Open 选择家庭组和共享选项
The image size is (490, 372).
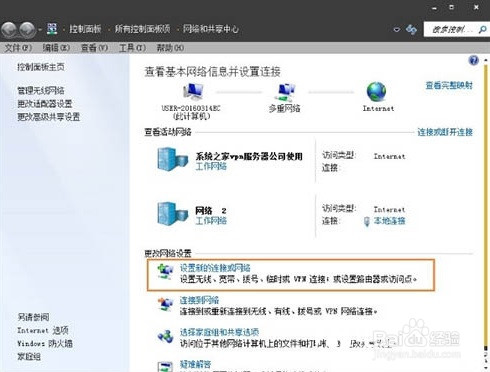point(219,332)
